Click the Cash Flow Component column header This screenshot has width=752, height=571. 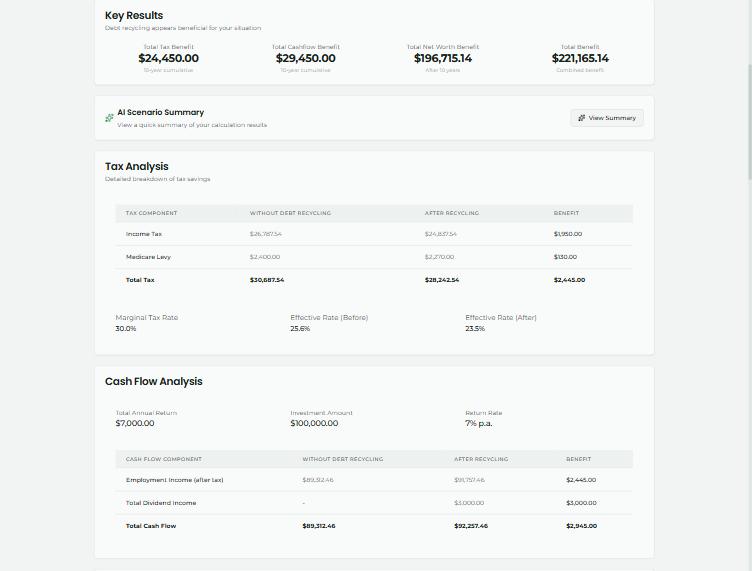[164, 459]
